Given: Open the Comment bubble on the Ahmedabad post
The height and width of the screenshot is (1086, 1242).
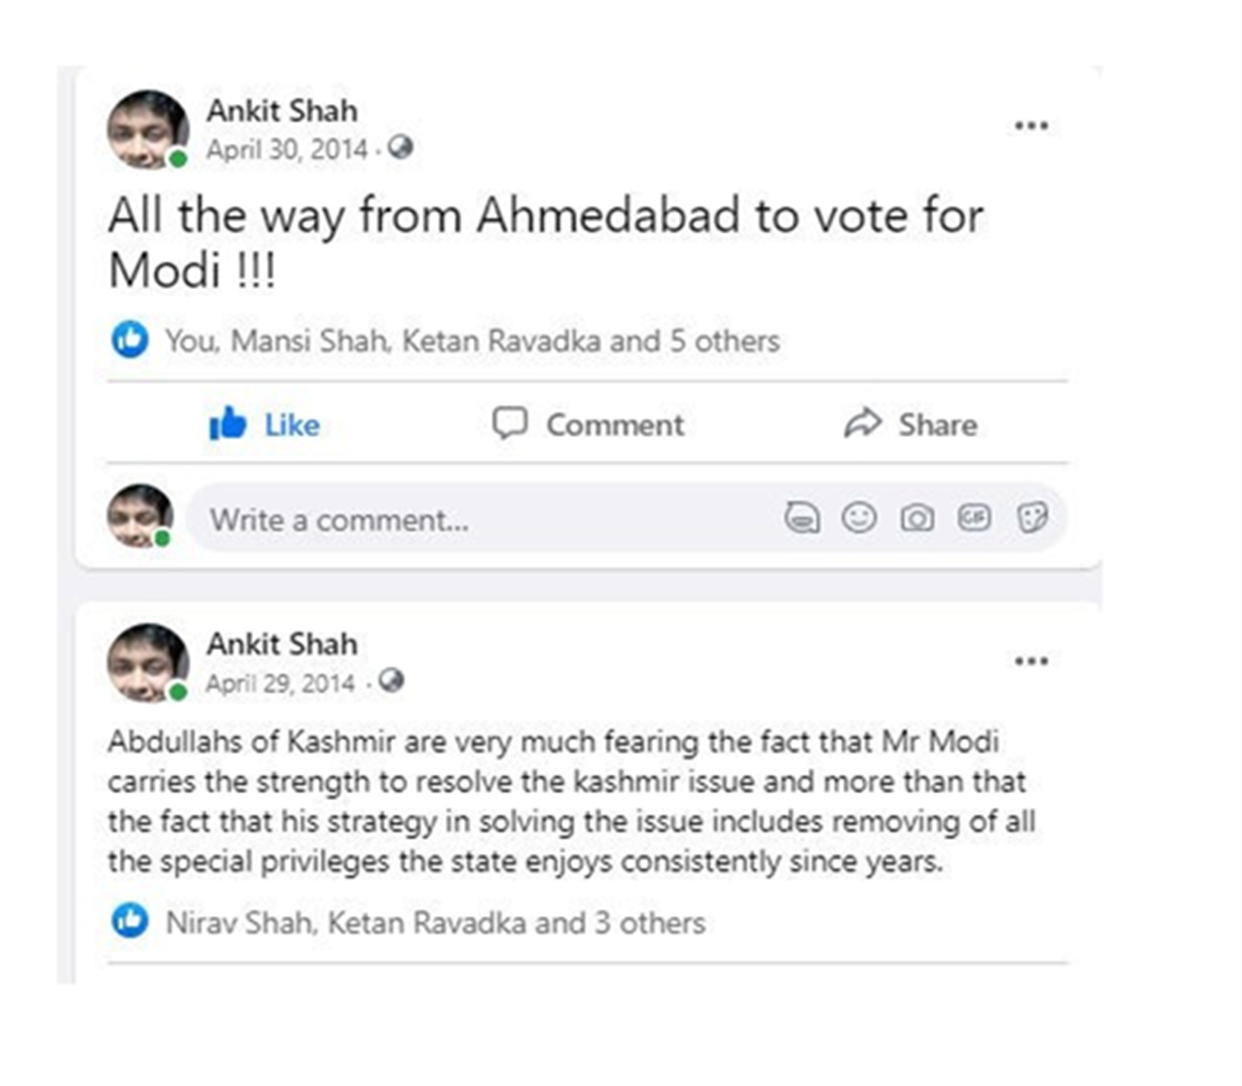Looking at the screenshot, I should pos(590,424).
